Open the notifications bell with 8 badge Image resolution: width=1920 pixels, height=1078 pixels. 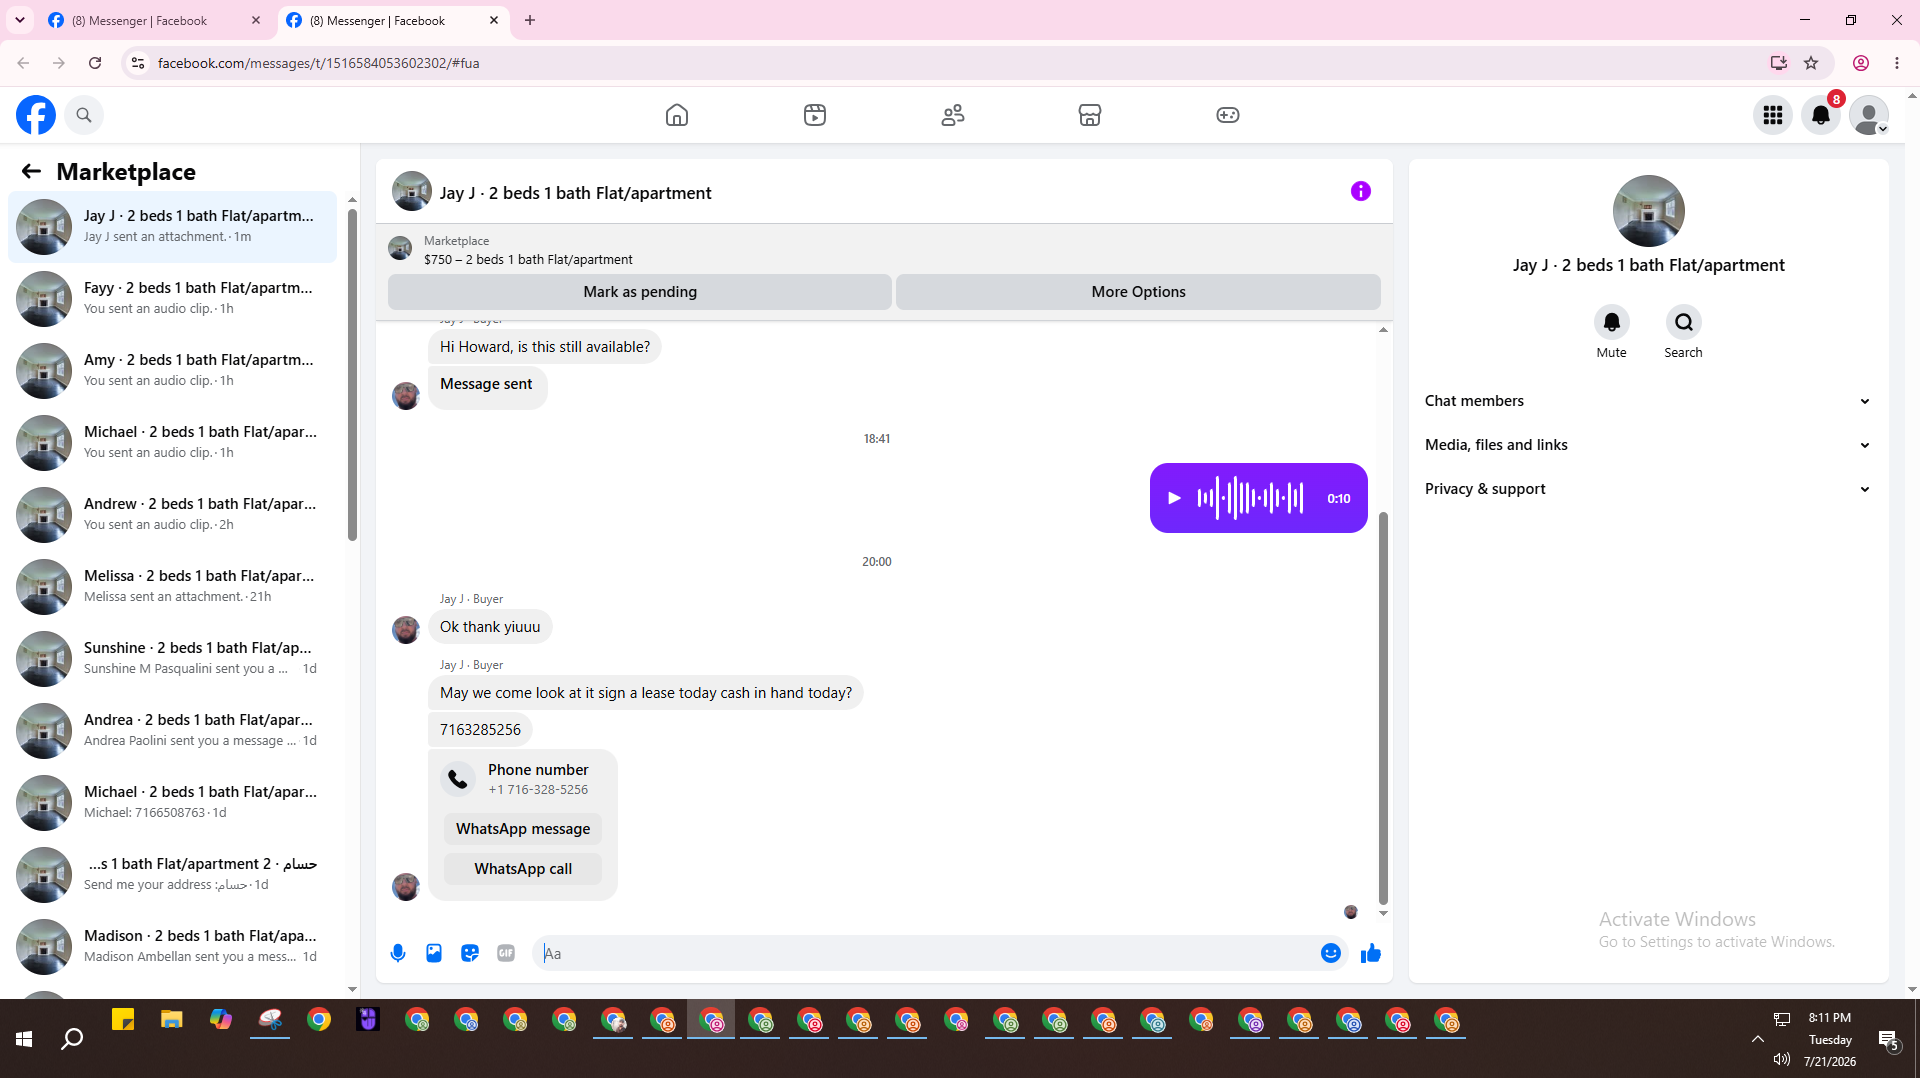[x=1821, y=115]
